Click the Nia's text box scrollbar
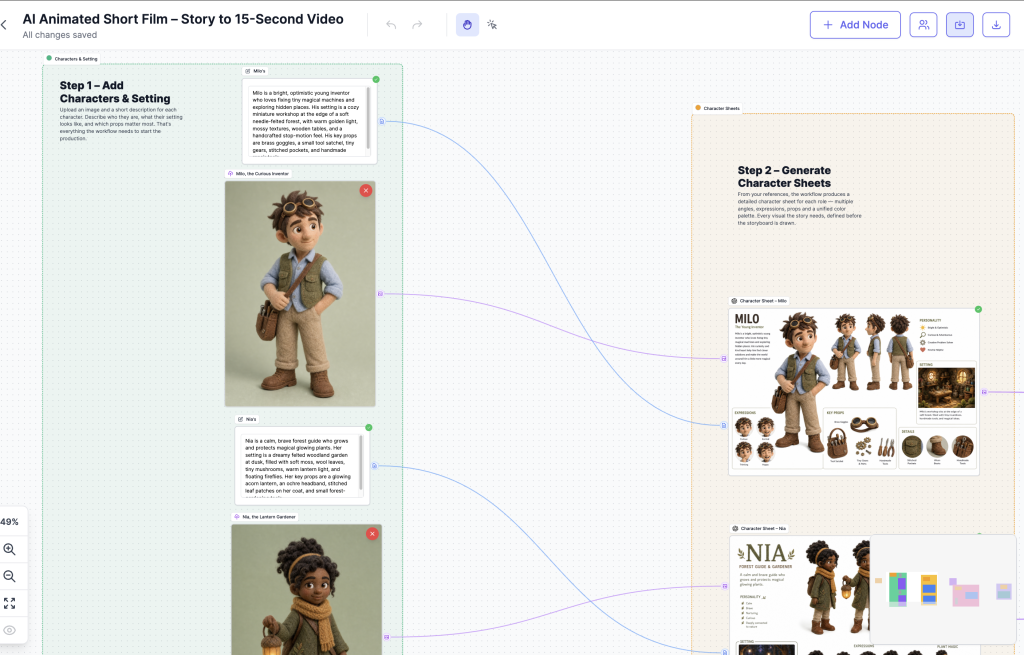1024x655 pixels. [361, 462]
